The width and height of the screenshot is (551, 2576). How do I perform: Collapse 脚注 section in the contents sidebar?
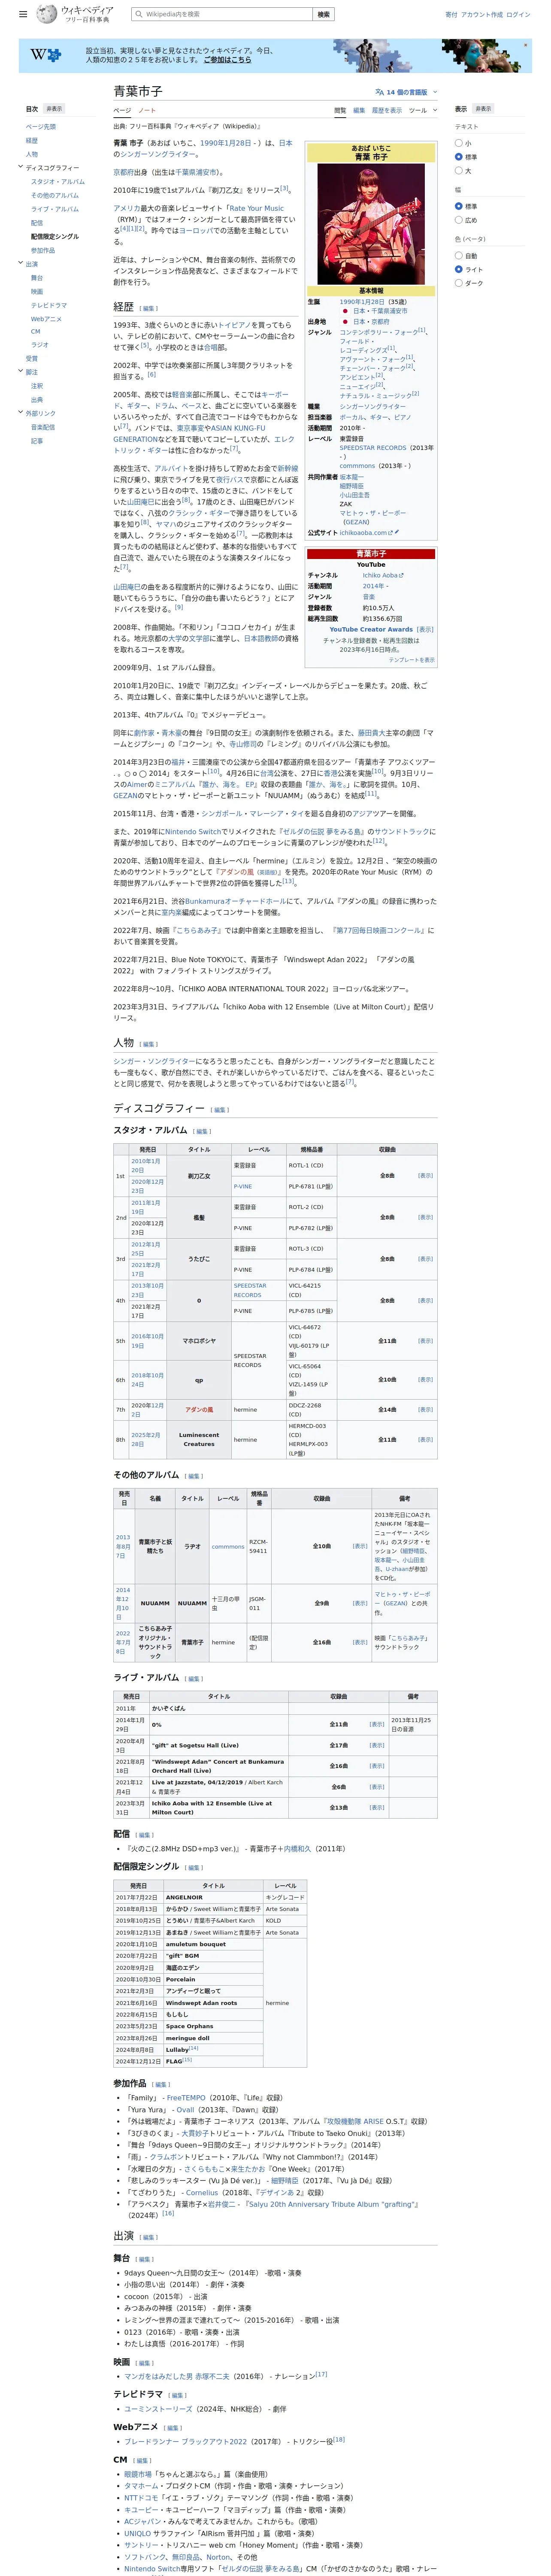pos(21,371)
